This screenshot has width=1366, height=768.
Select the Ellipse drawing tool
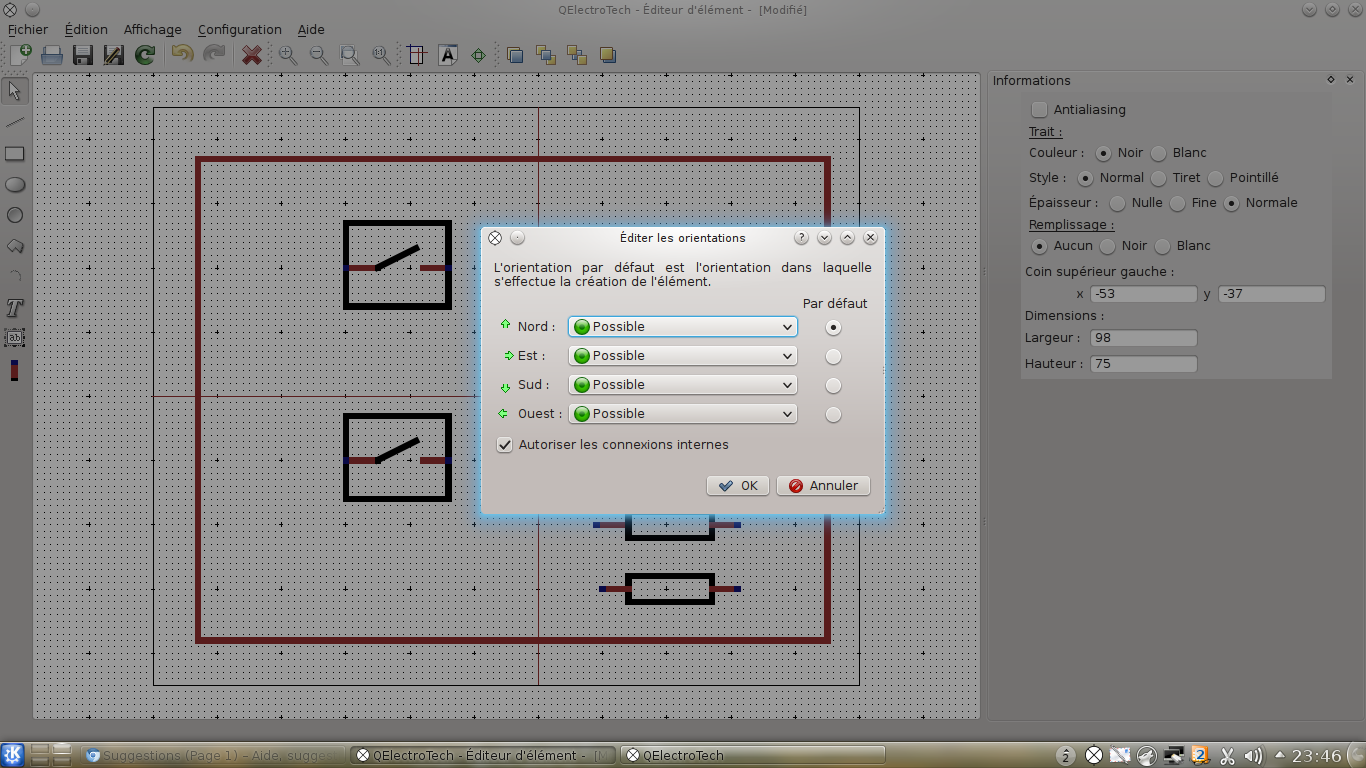coord(14,184)
